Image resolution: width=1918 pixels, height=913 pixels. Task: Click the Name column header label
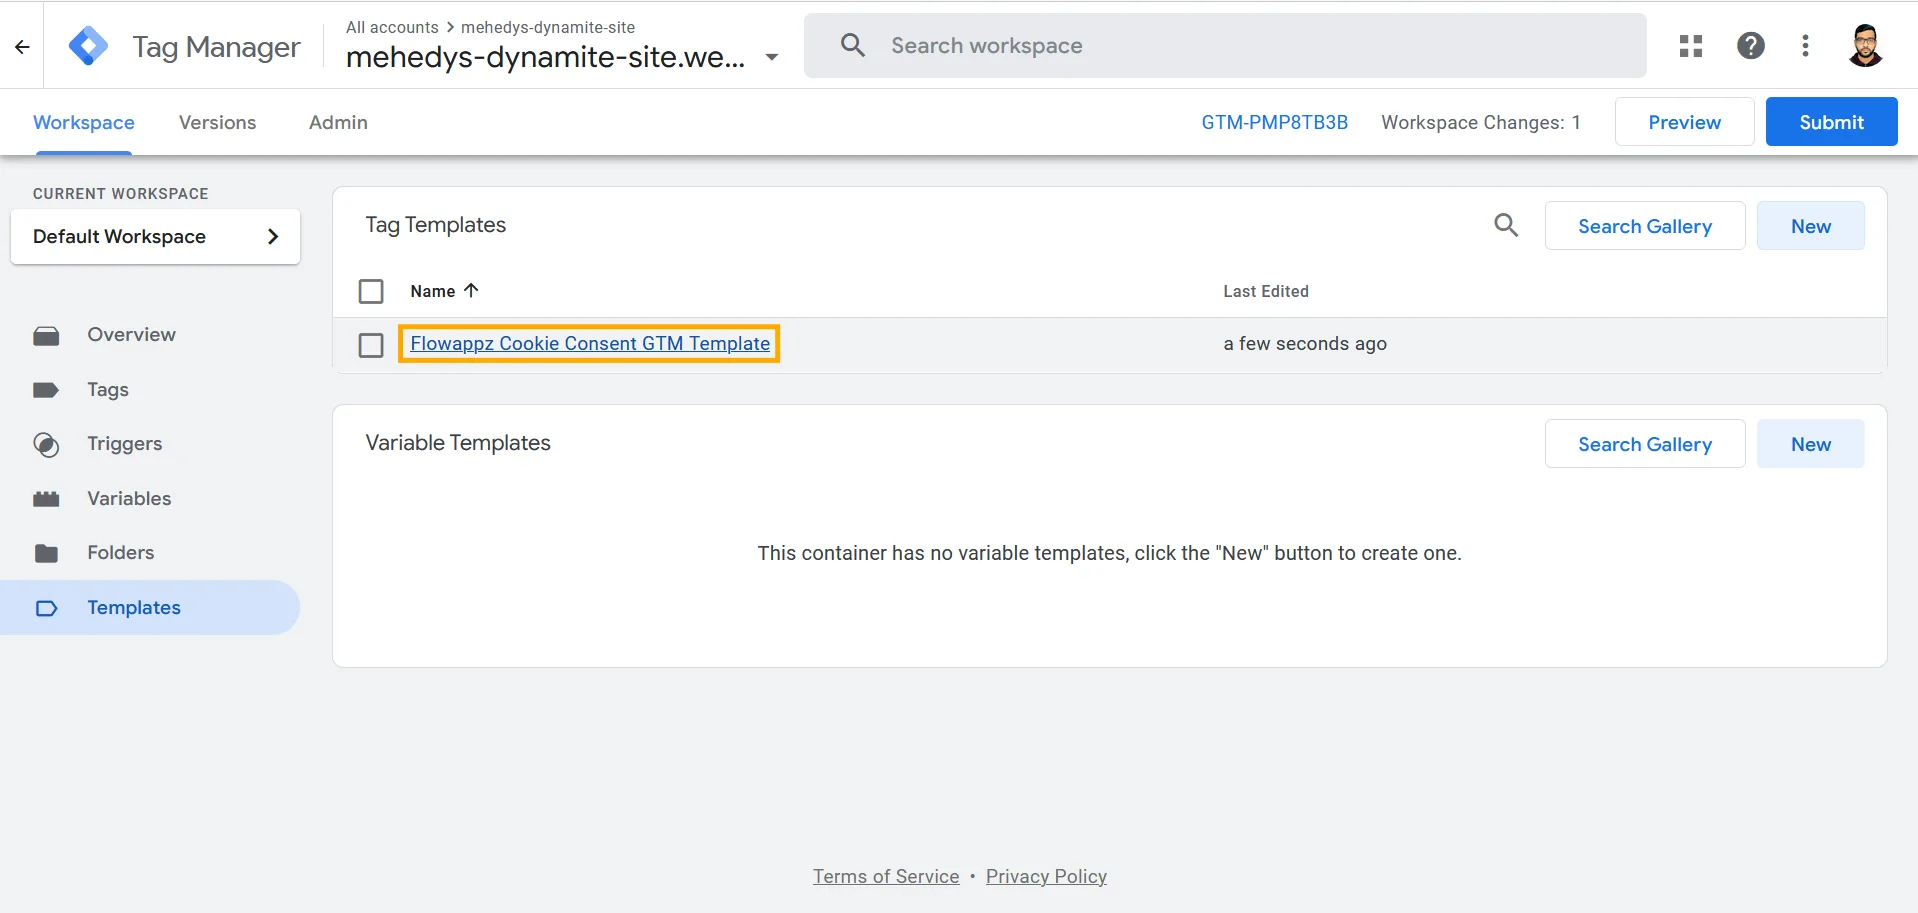tap(432, 291)
